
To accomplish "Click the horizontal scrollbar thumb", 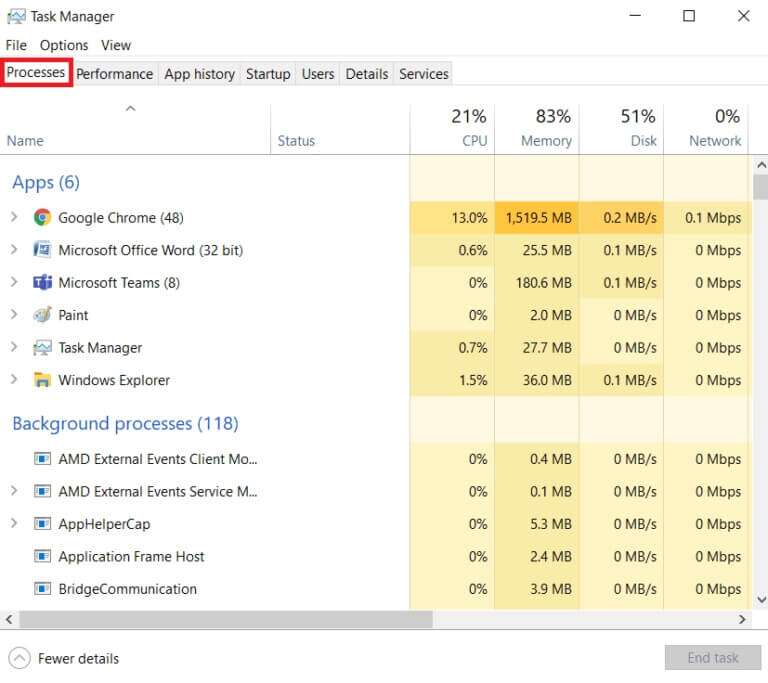I will point(226,619).
